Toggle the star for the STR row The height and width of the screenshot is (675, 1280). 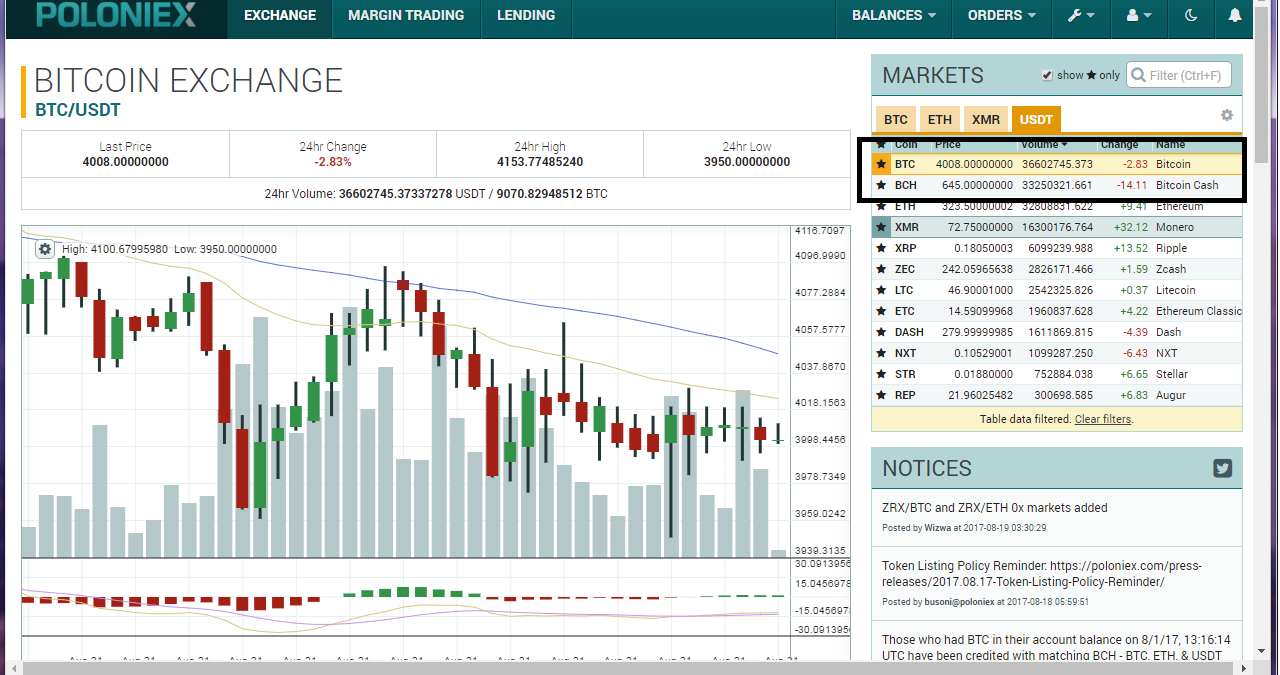click(881, 374)
